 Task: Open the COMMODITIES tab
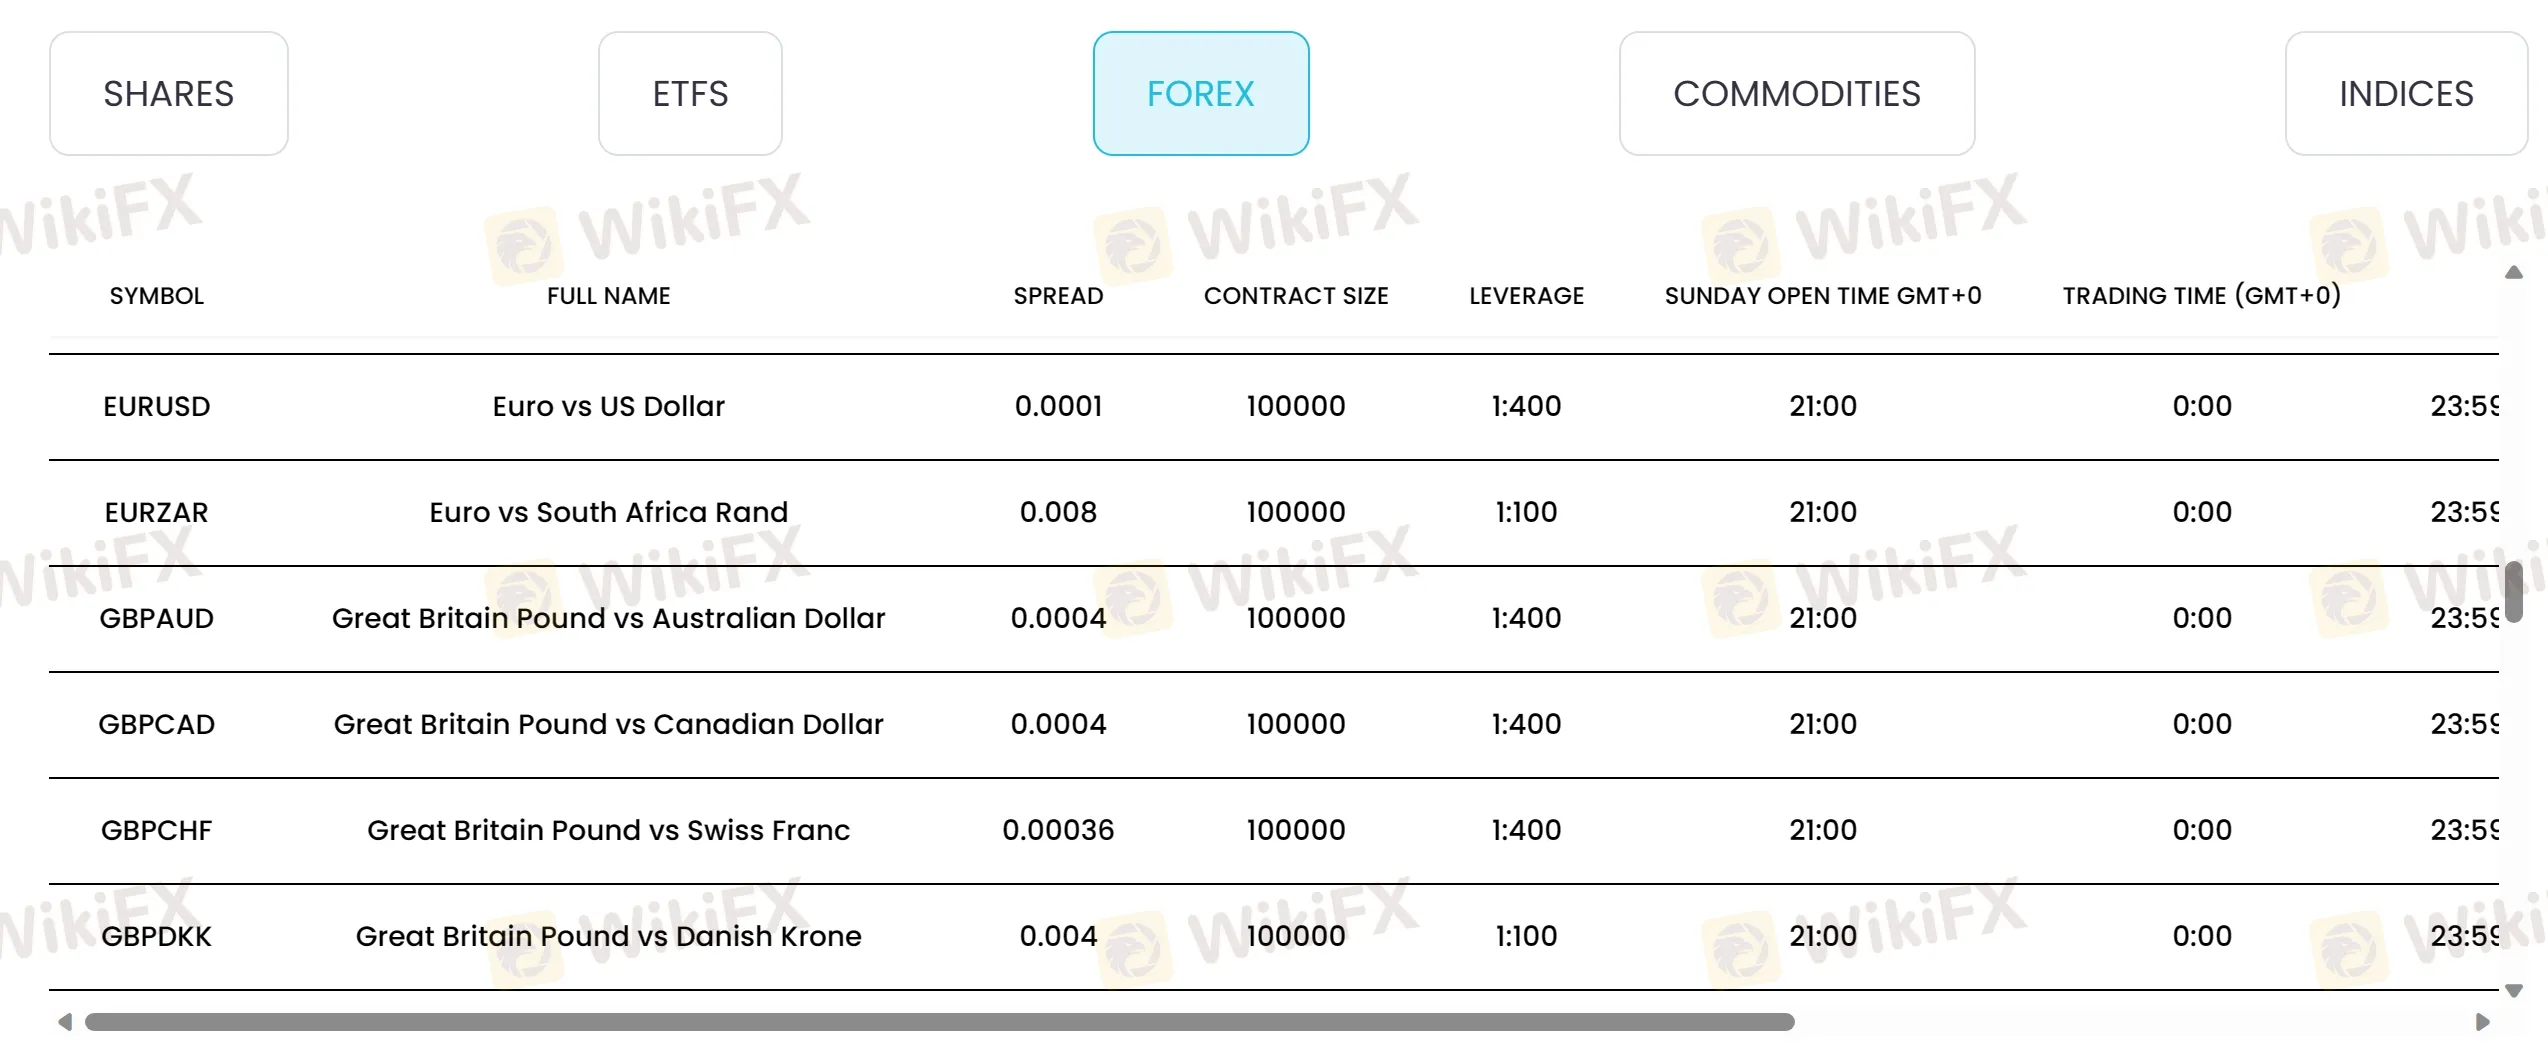click(x=1797, y=93)
